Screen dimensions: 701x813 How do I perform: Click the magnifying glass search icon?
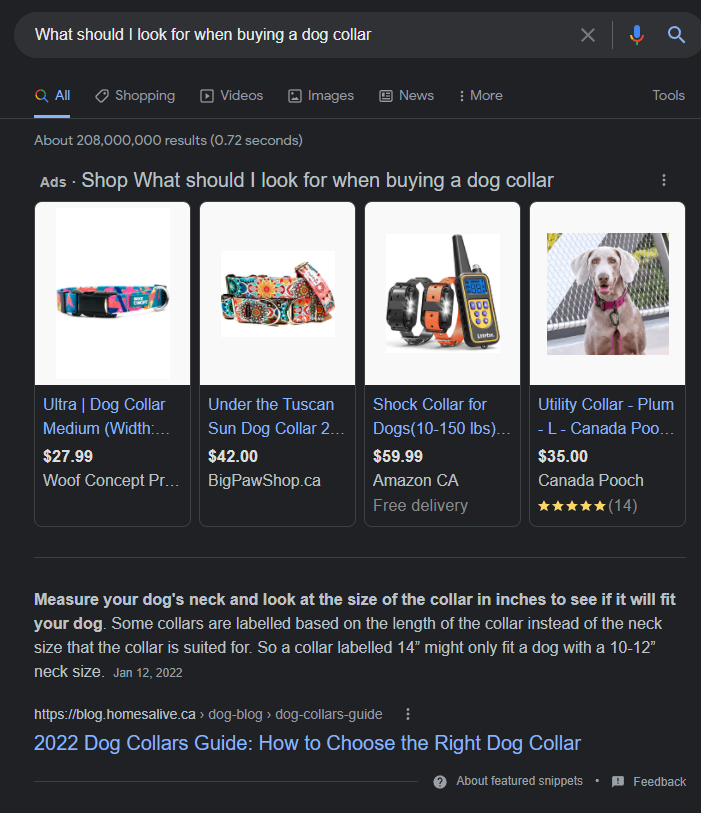[x=677, y=35]
